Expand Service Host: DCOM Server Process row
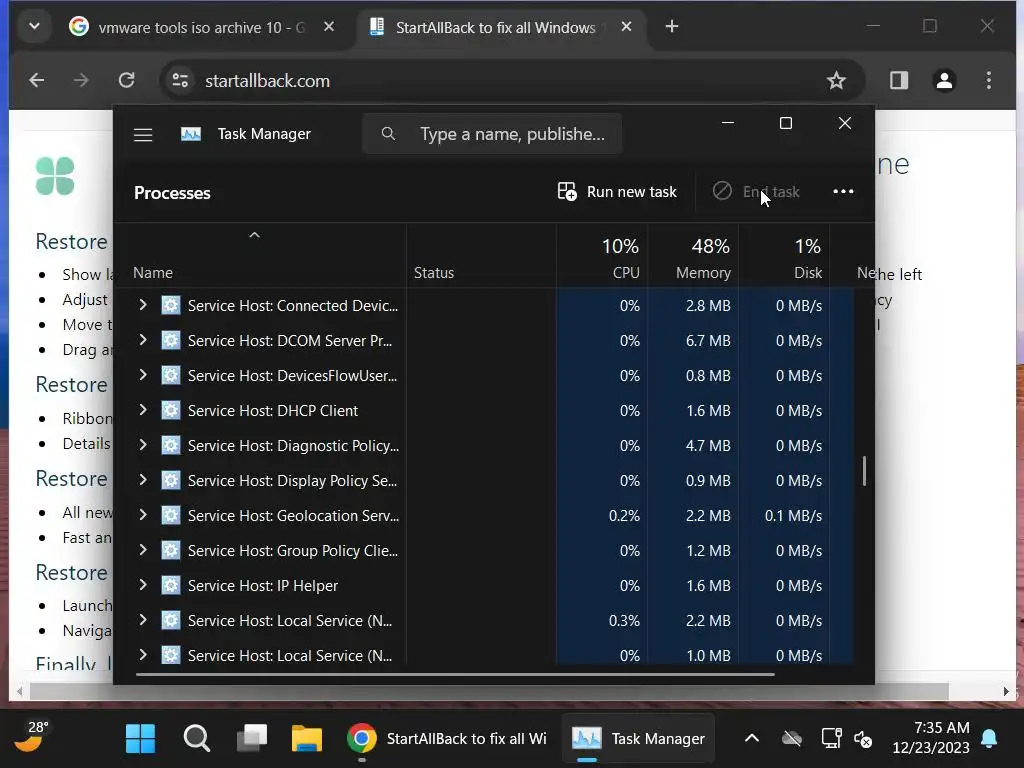The width and height of the screenshot is (1024, 768). coord(142,340)
